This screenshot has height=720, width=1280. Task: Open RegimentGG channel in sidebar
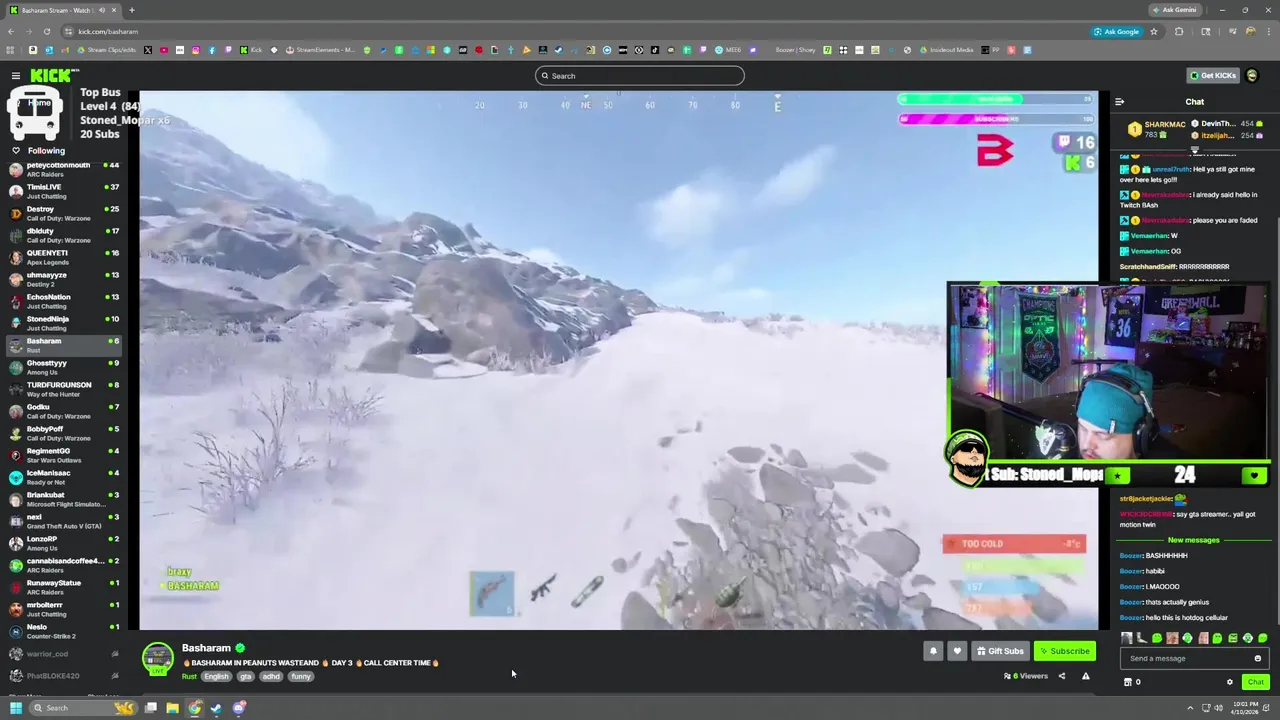point(63,455)
